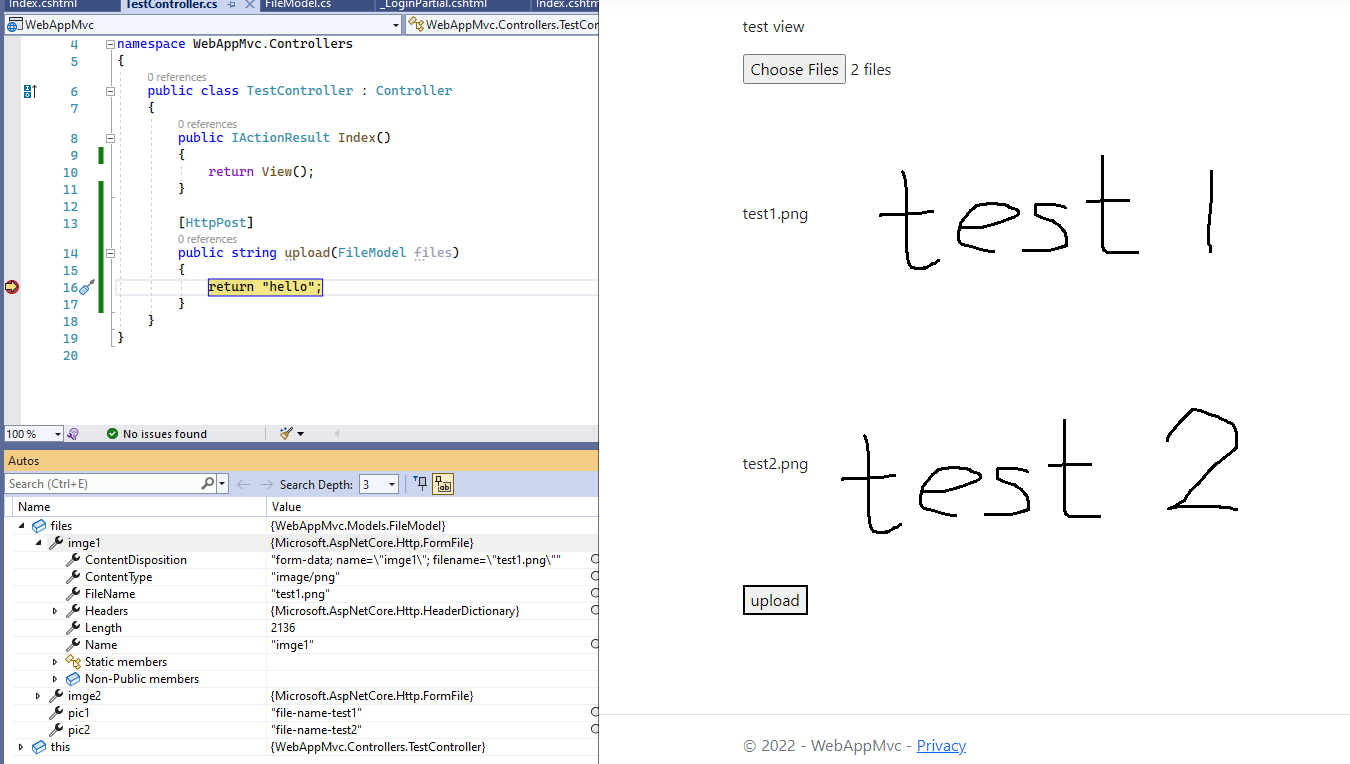Collapse the TestController class on line 6
This screenshot has height=764, width=1350.
click(110, 91)
